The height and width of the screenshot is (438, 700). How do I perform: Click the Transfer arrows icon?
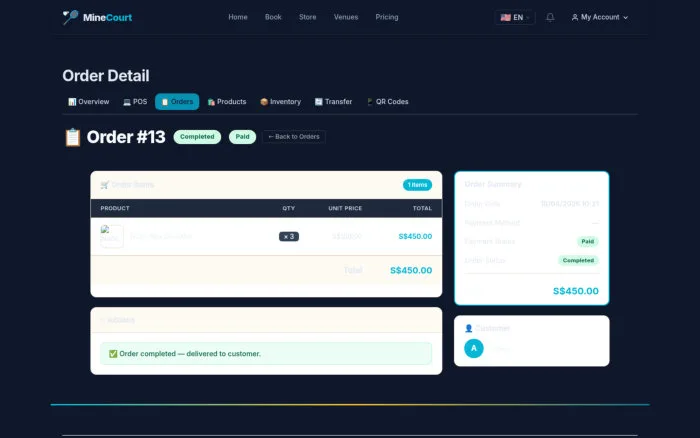pyautogui.click(x=318, y=102)
